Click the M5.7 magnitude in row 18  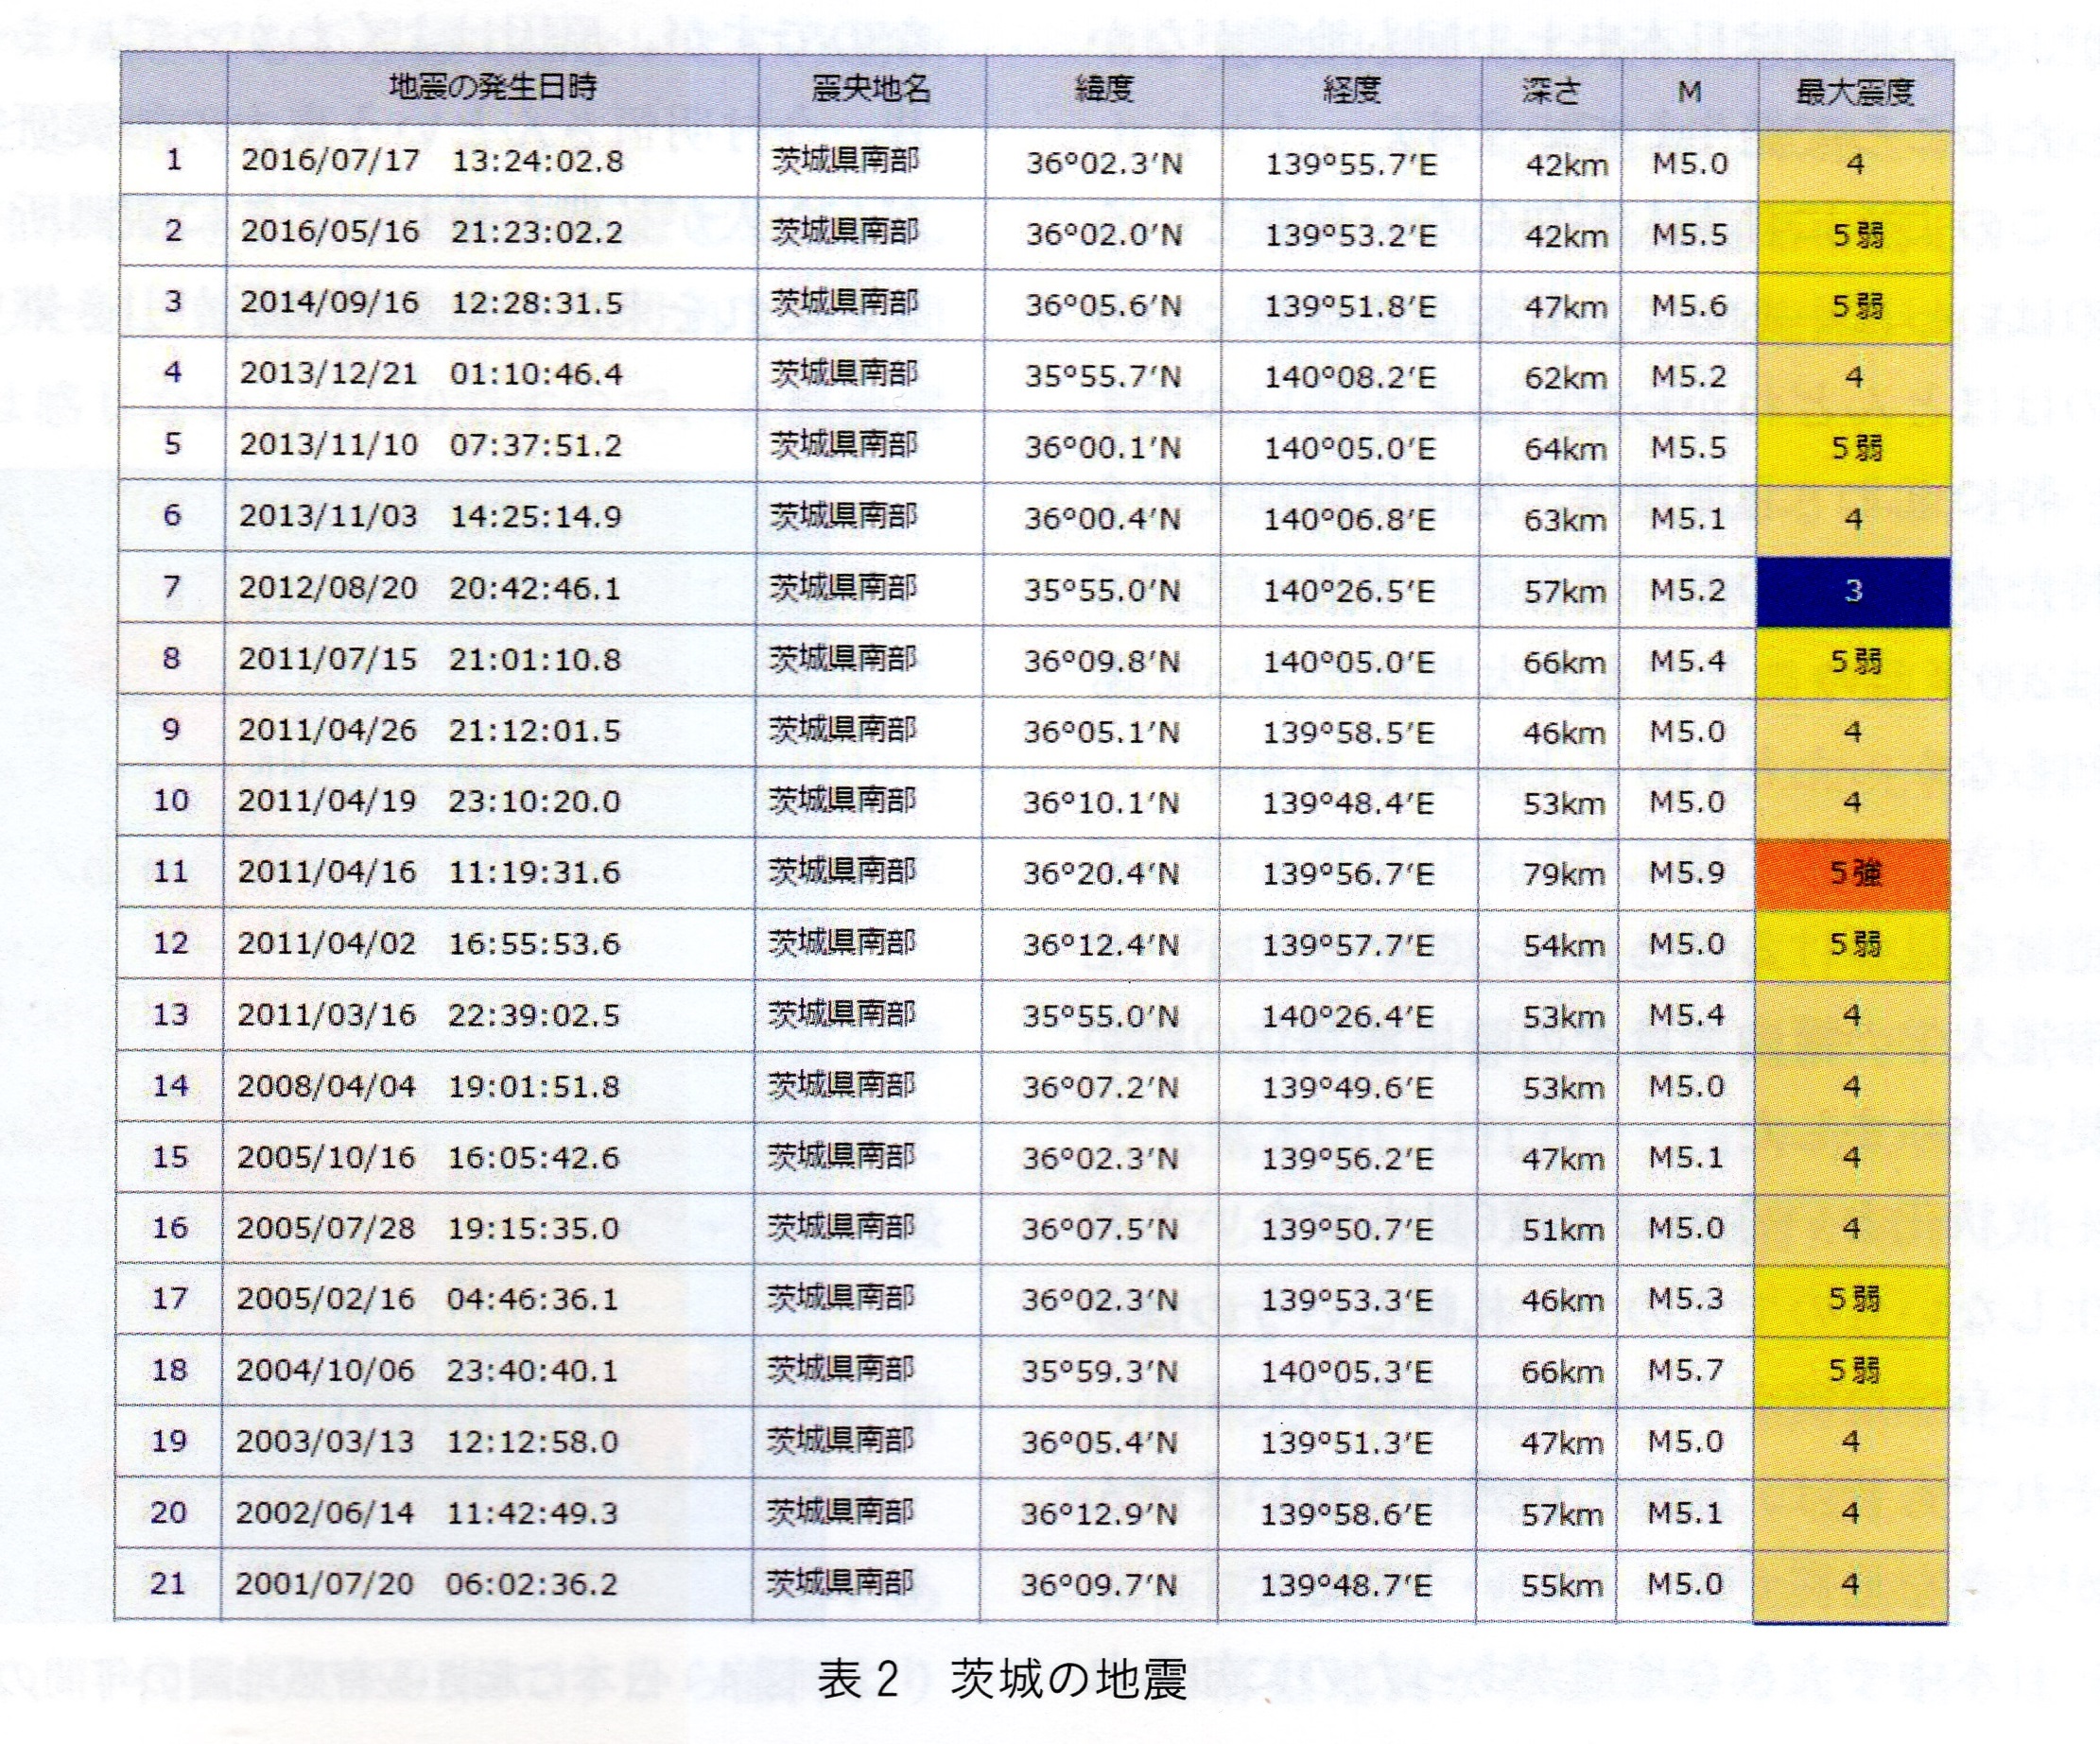[x=1686, y=1370]
